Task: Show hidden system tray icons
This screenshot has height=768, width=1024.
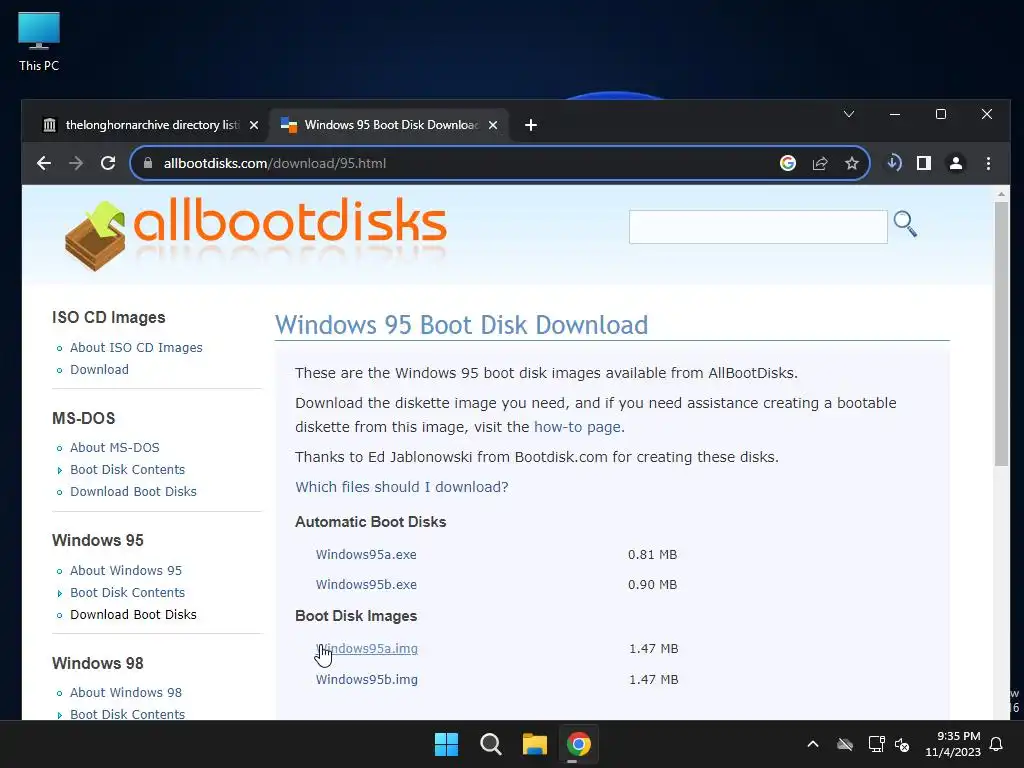Action: coord(813,744)
